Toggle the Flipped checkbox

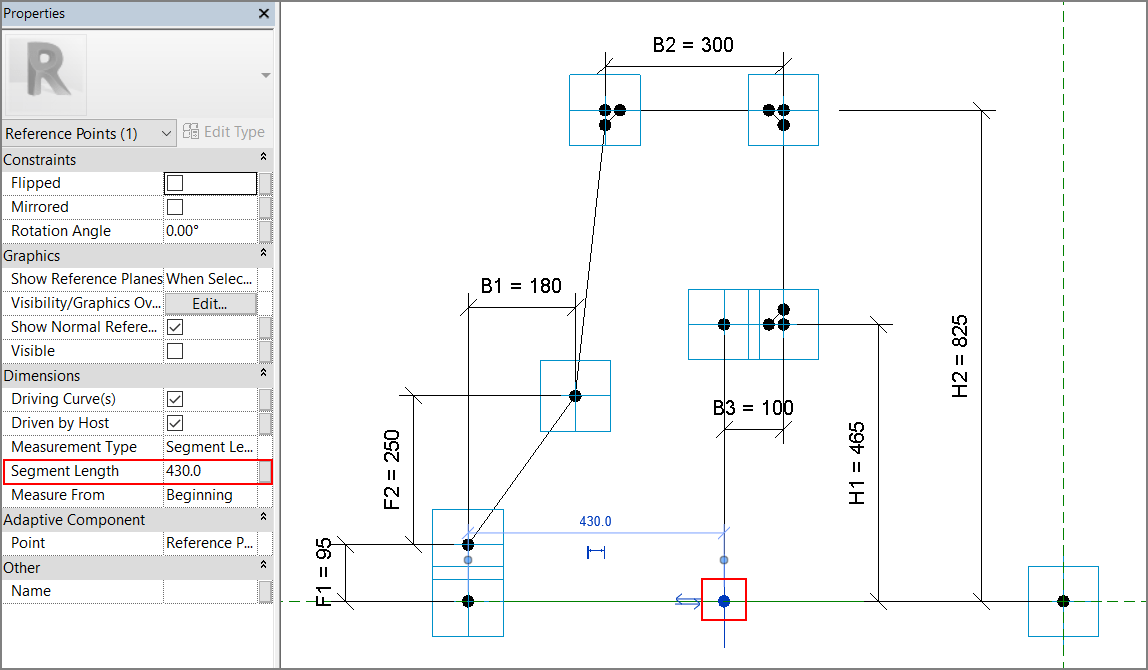pos(175,183)
